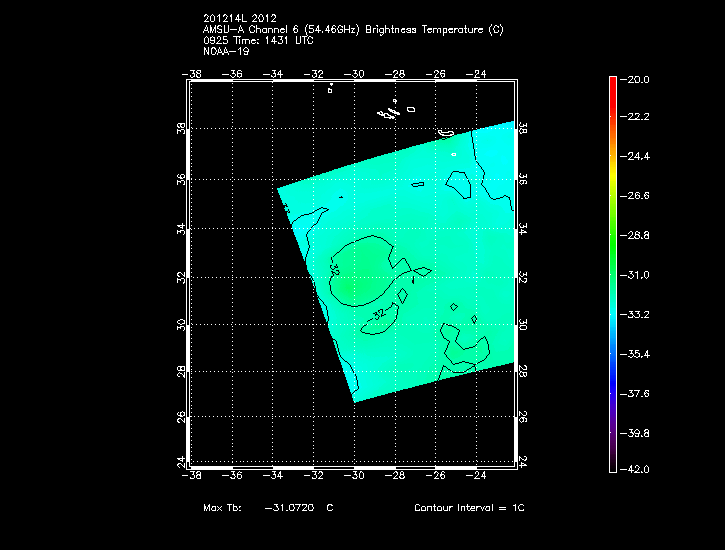The width and height of the screenshot is (725, 550).
Task: Click the blue section of the color bar
Action: (612, 370)
